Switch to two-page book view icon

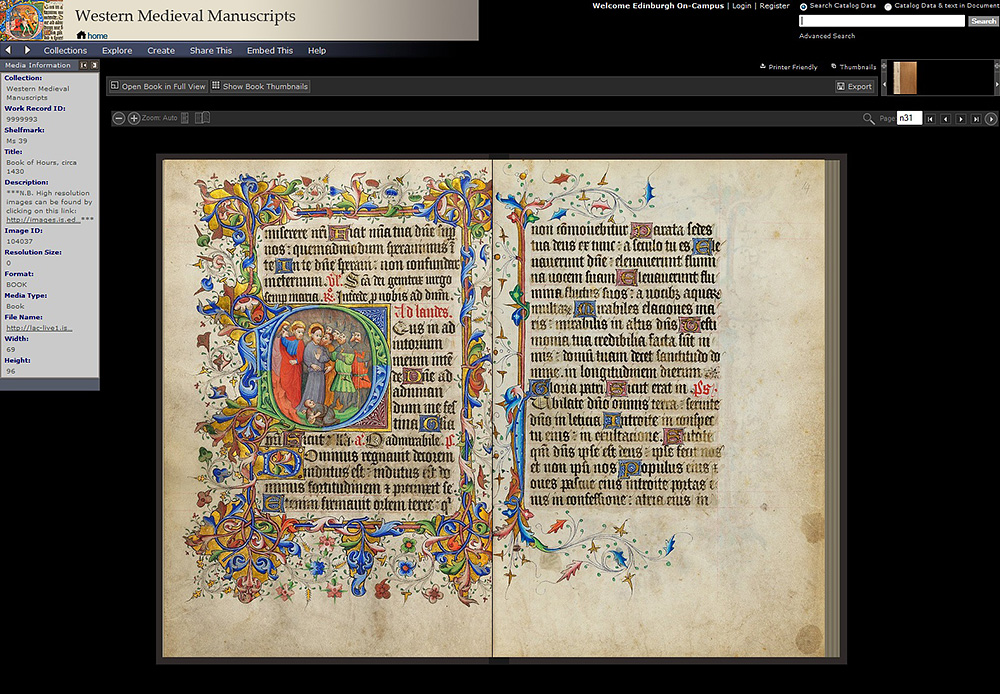coord(202,118)
